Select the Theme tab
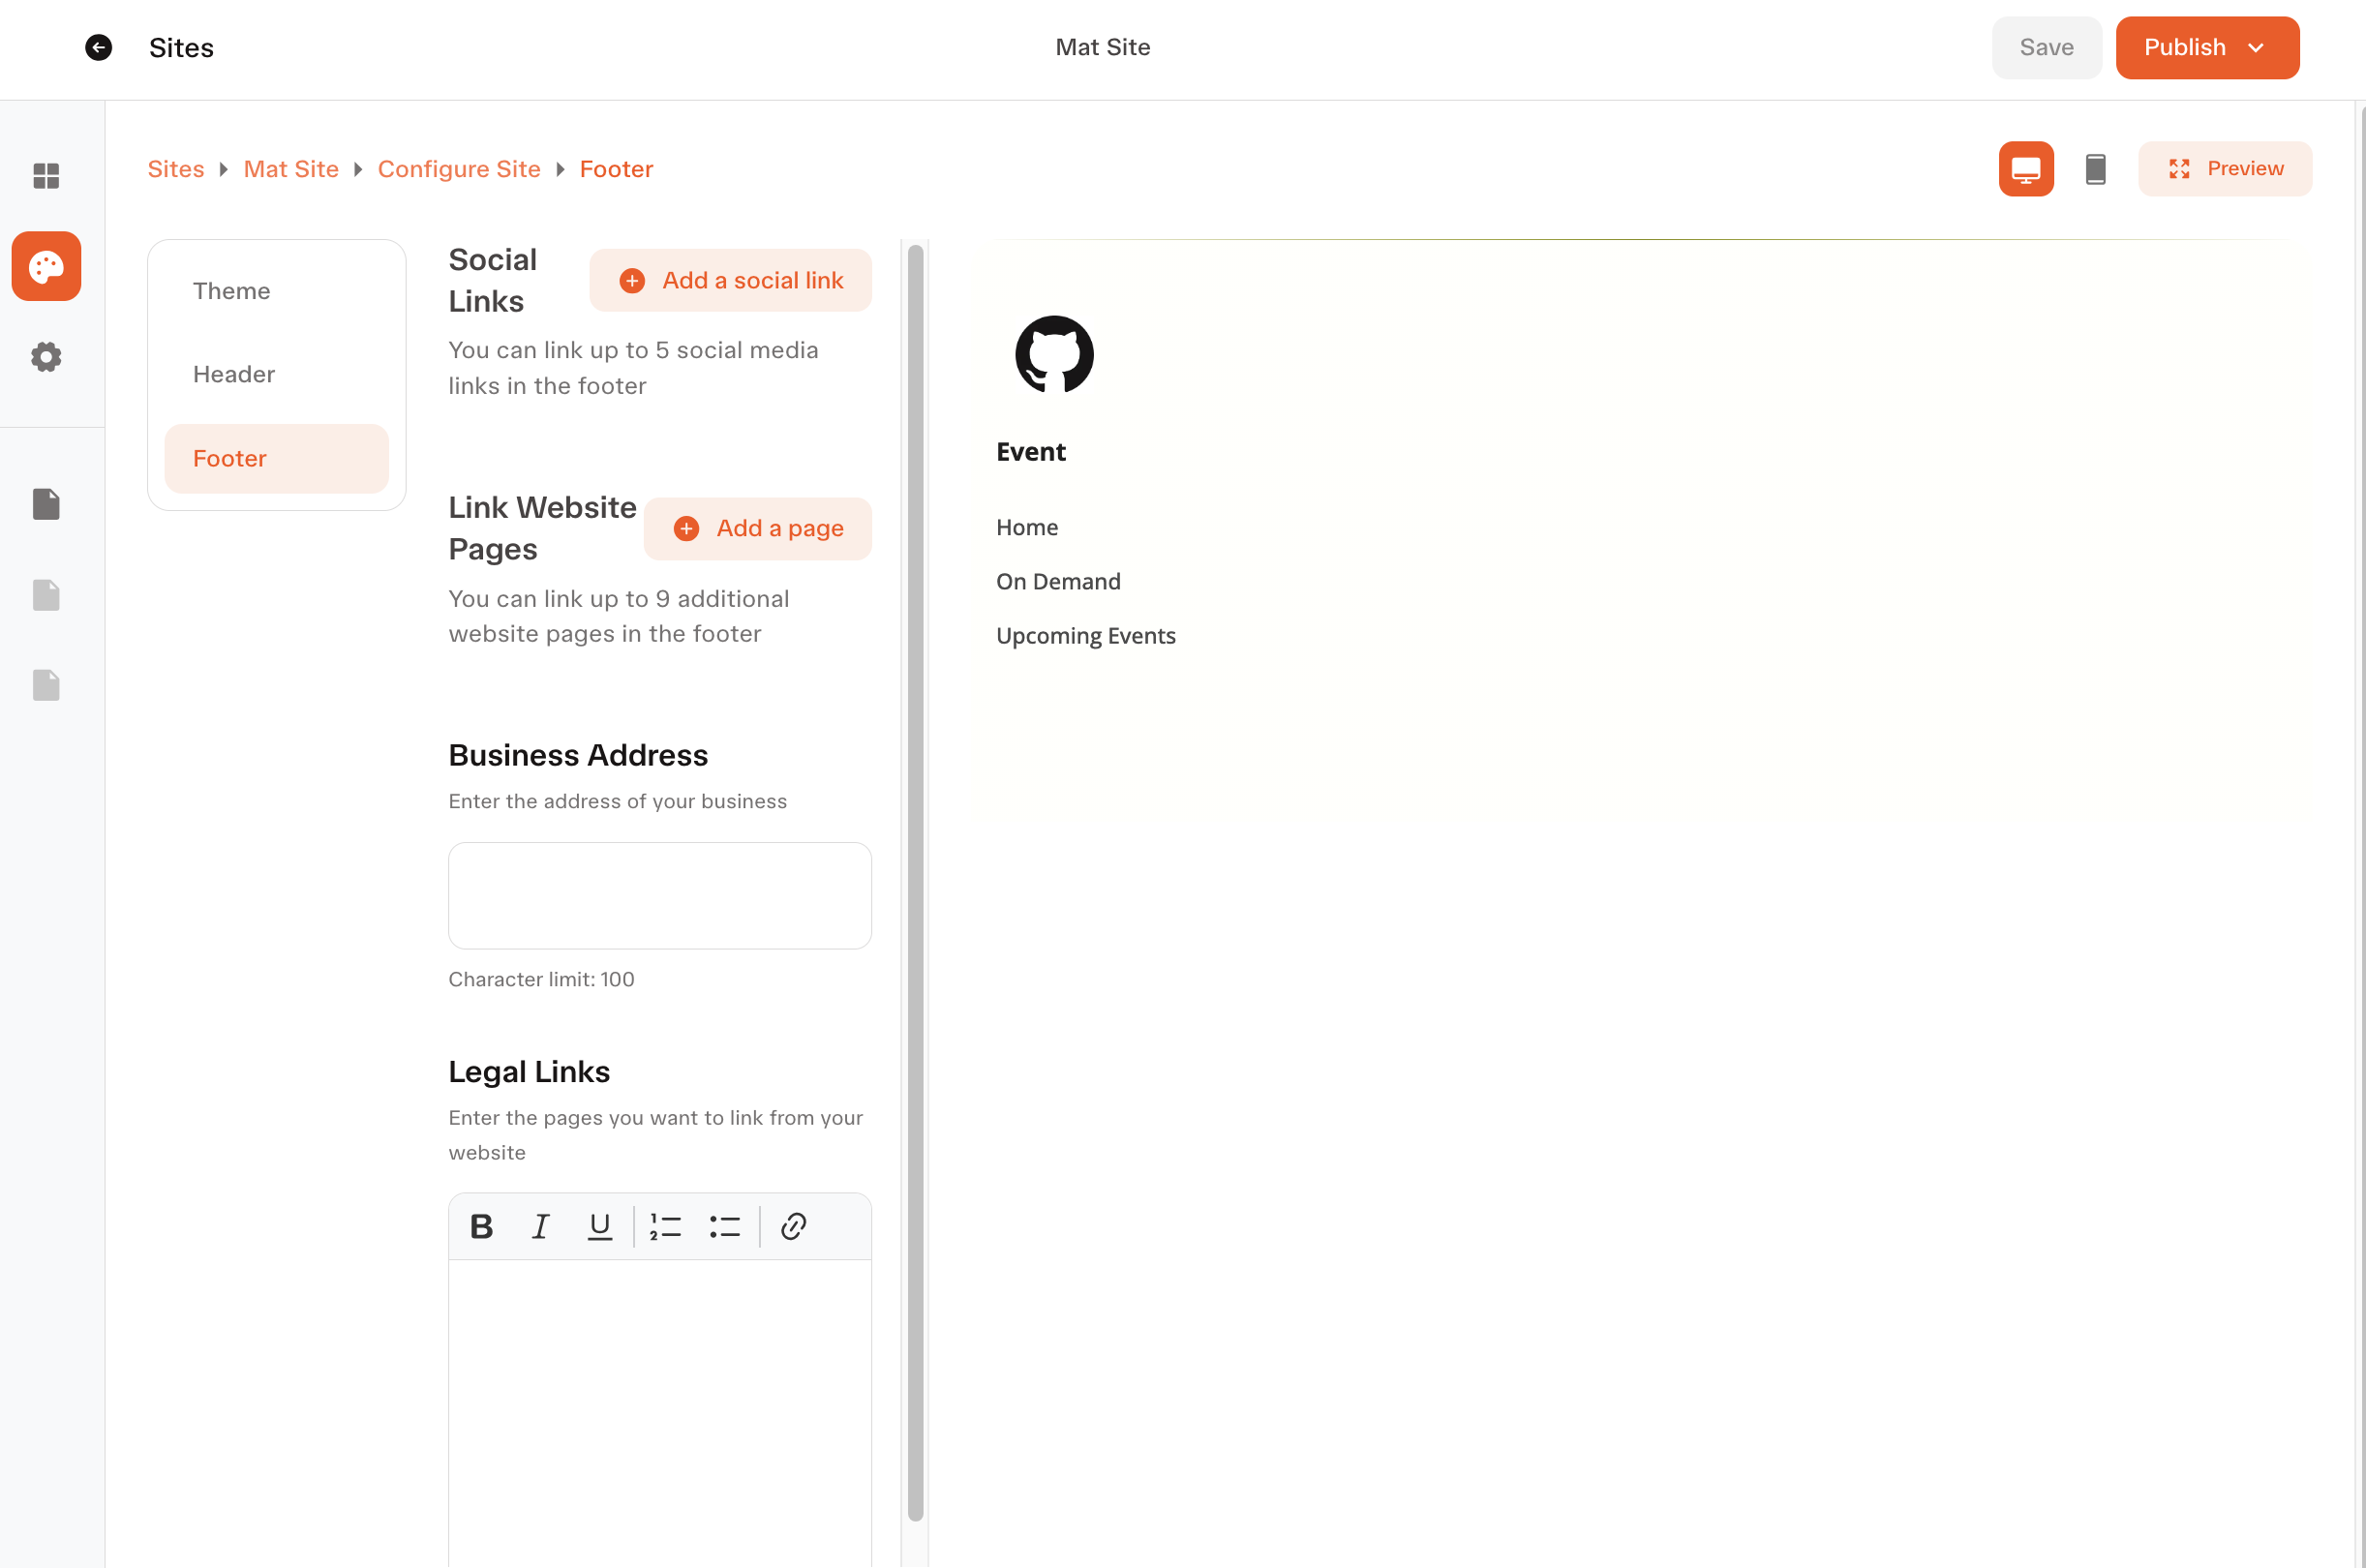 coord(277,291)
